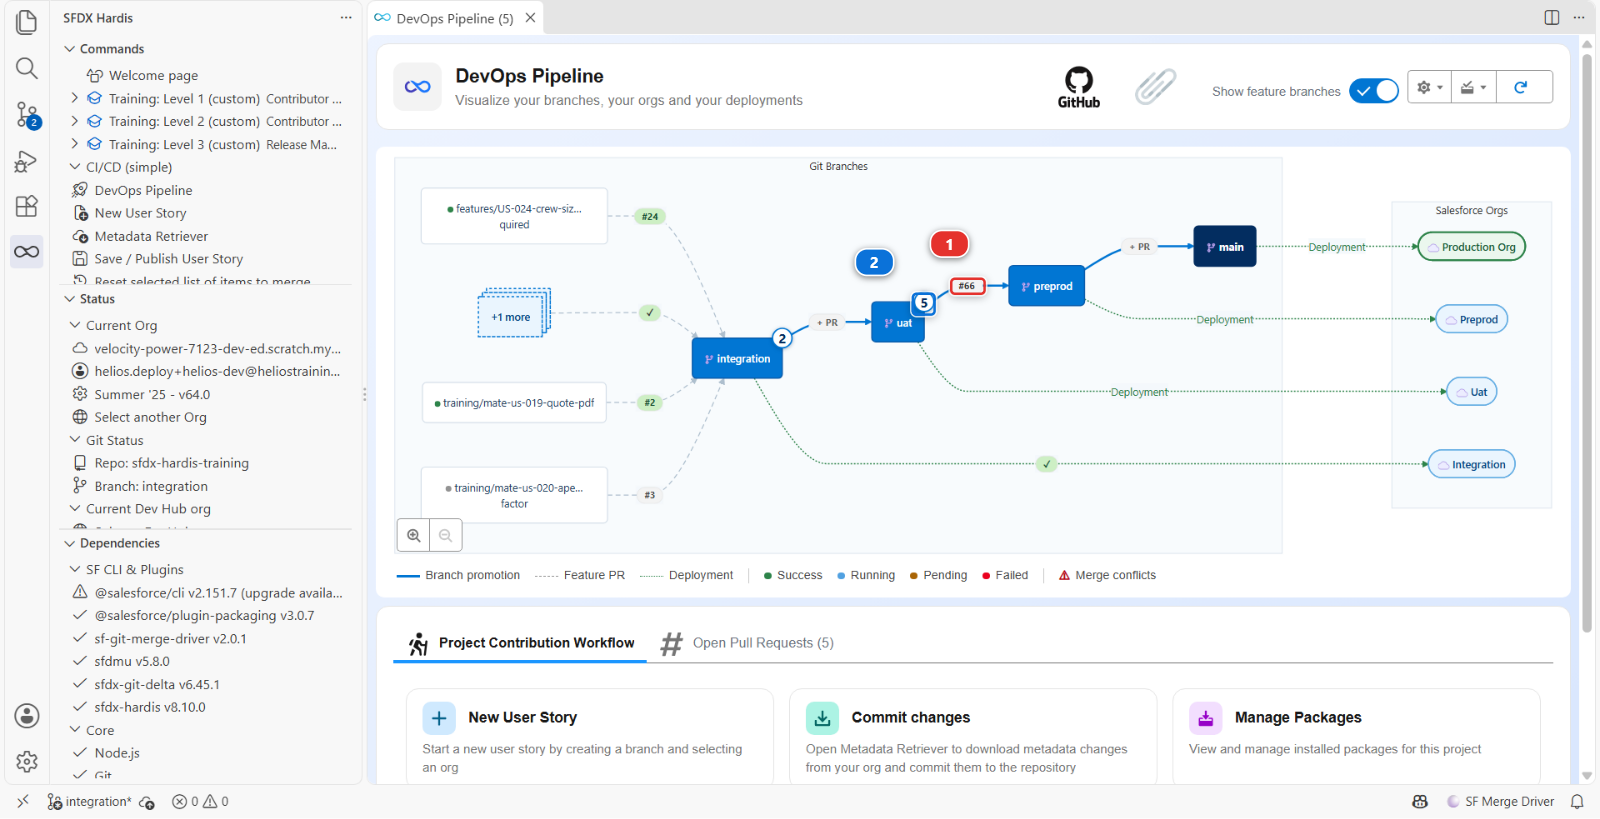1600x819 pixels.
Task: Open the Explorer view in the activity bar
Action: (27, 22)
